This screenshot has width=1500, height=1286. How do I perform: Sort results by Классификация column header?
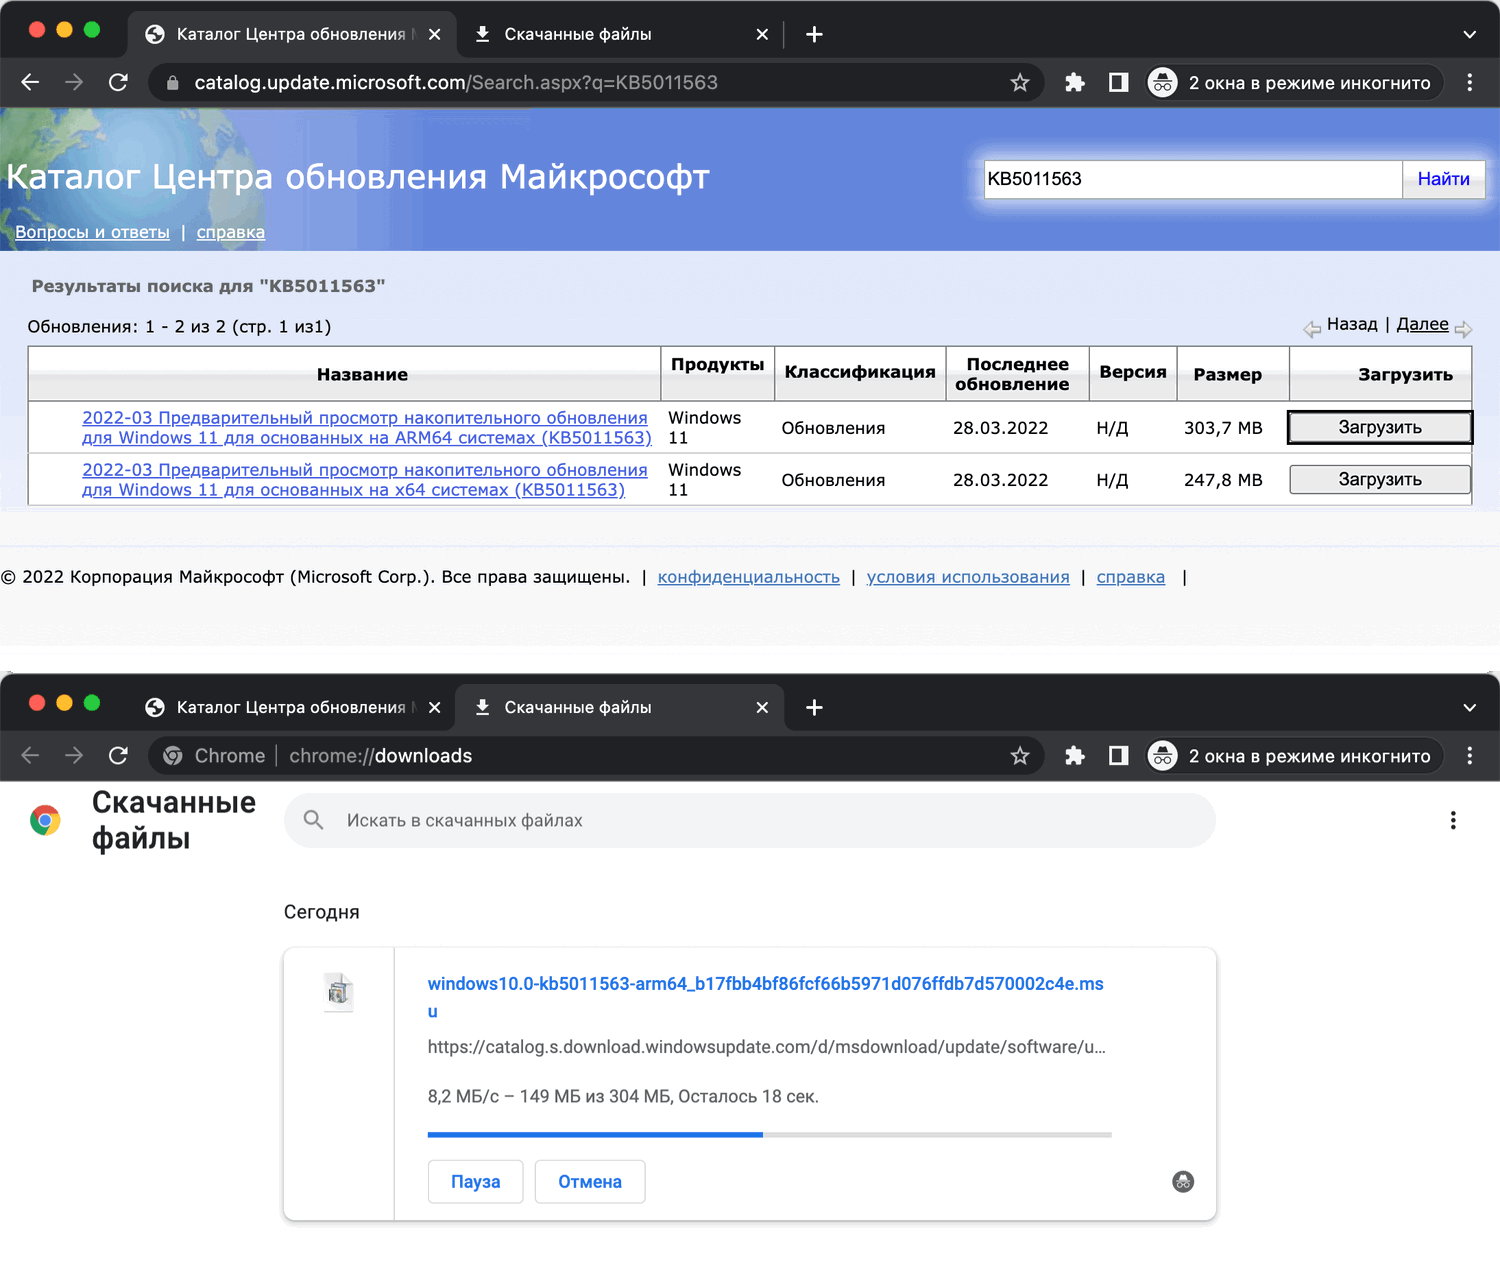pyautogui.click(x=860, y=372)
